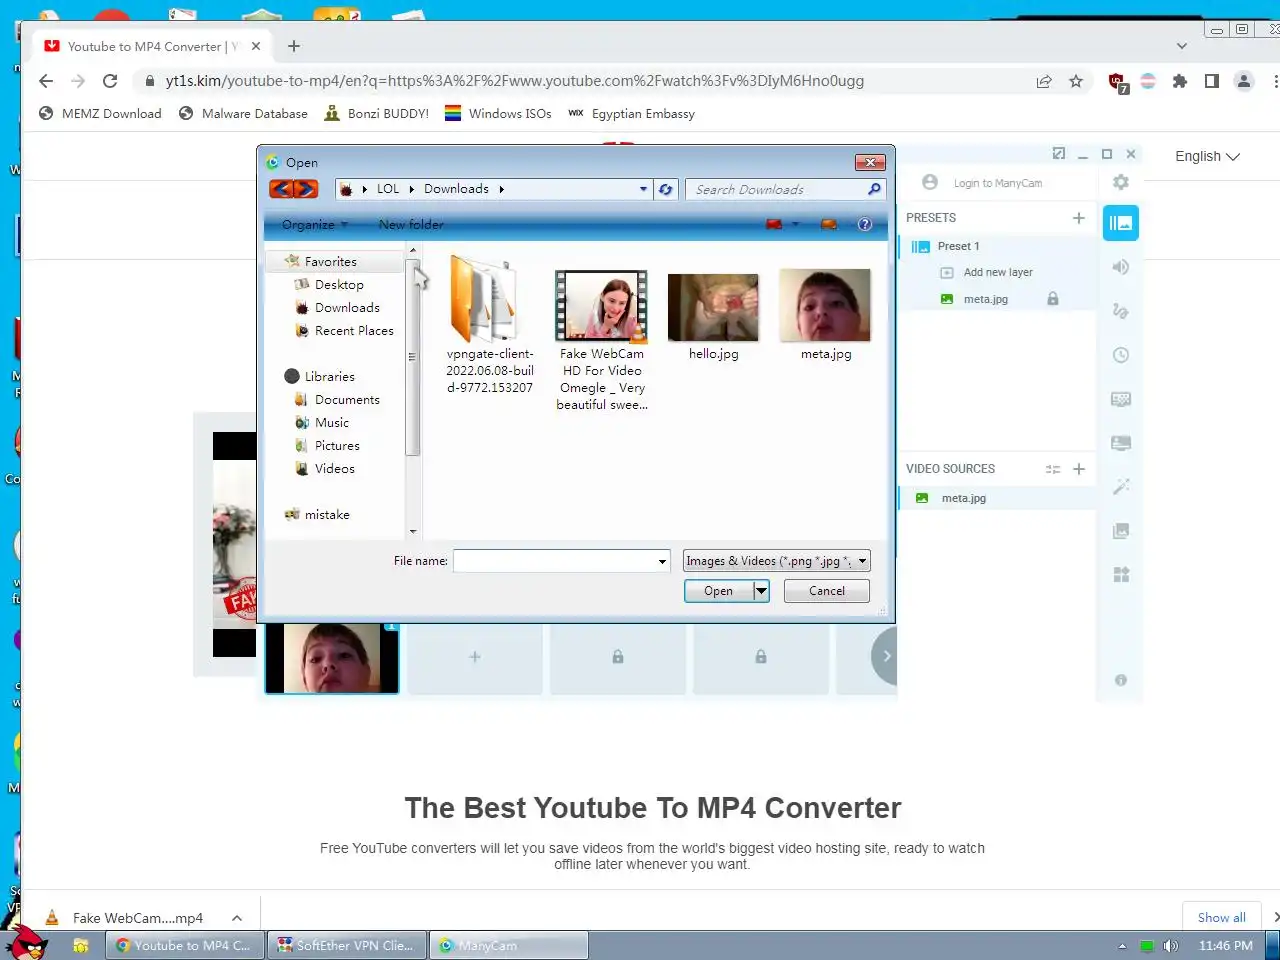Select Music library

[332, 422]
